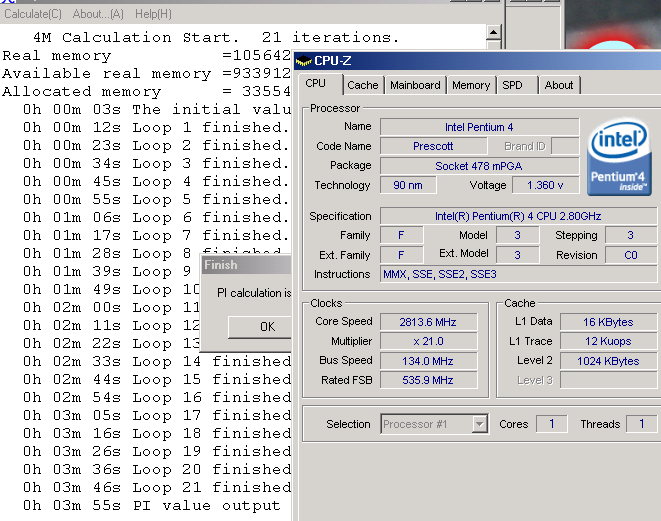This screenshot has width=661, height=521.
Task: Click the Threads value field
Action: click(x=642, y=424)
